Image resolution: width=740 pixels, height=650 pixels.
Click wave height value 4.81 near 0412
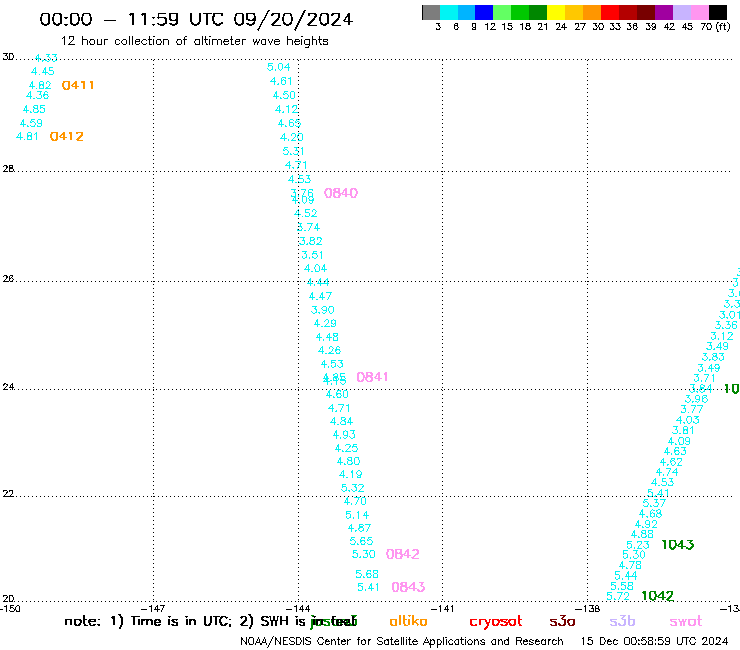click(x=27, y=136)
